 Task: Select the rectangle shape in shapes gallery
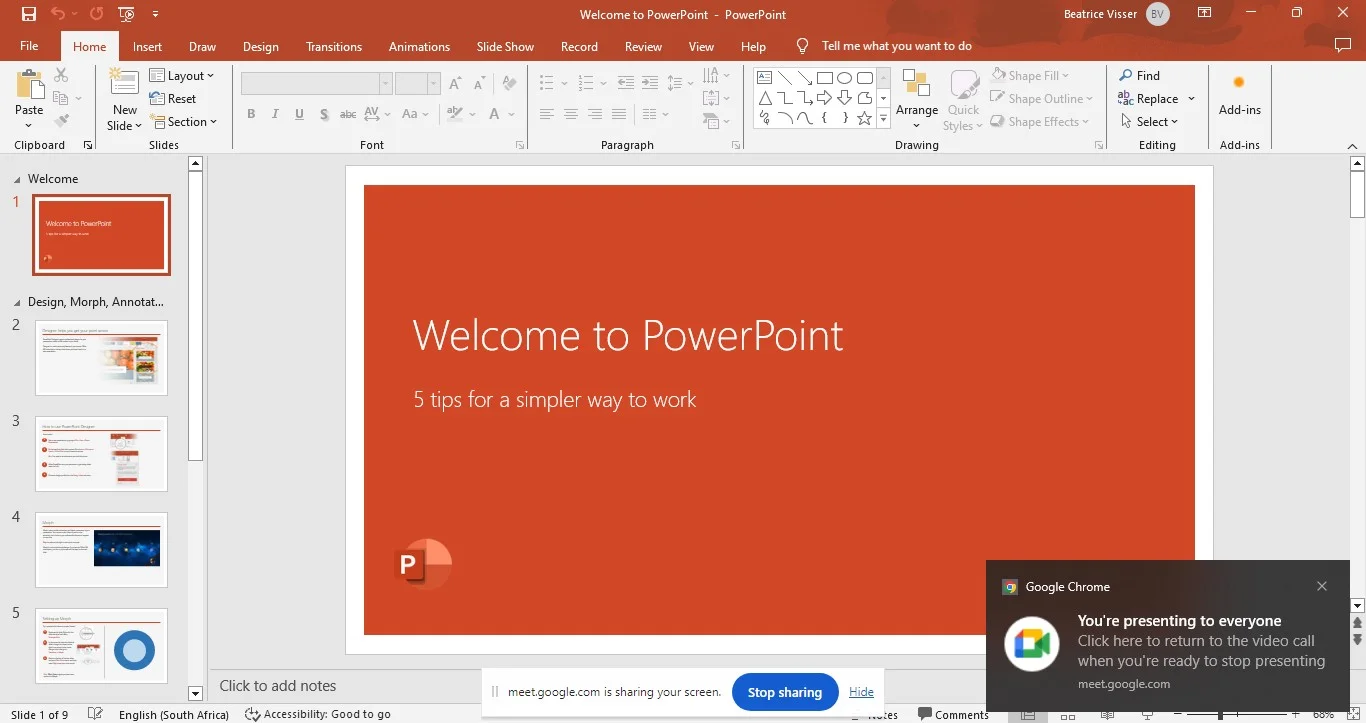pyautogui.click(x=825, y=78)
